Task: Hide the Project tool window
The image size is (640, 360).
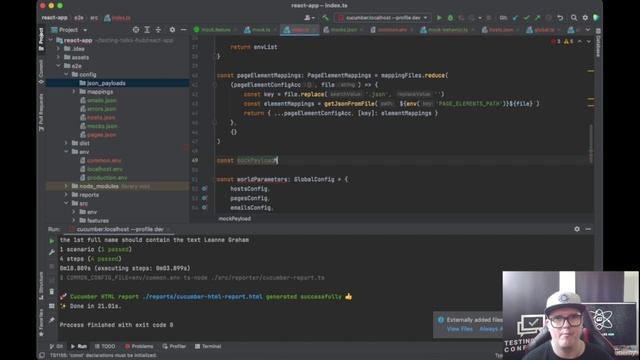Action: pos(184,30)
